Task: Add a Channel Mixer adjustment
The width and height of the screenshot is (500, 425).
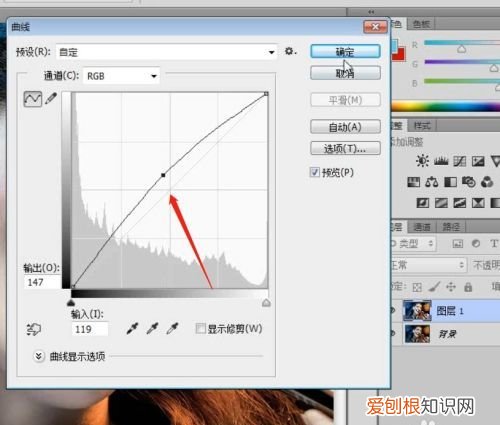Action: coord(487,182)
